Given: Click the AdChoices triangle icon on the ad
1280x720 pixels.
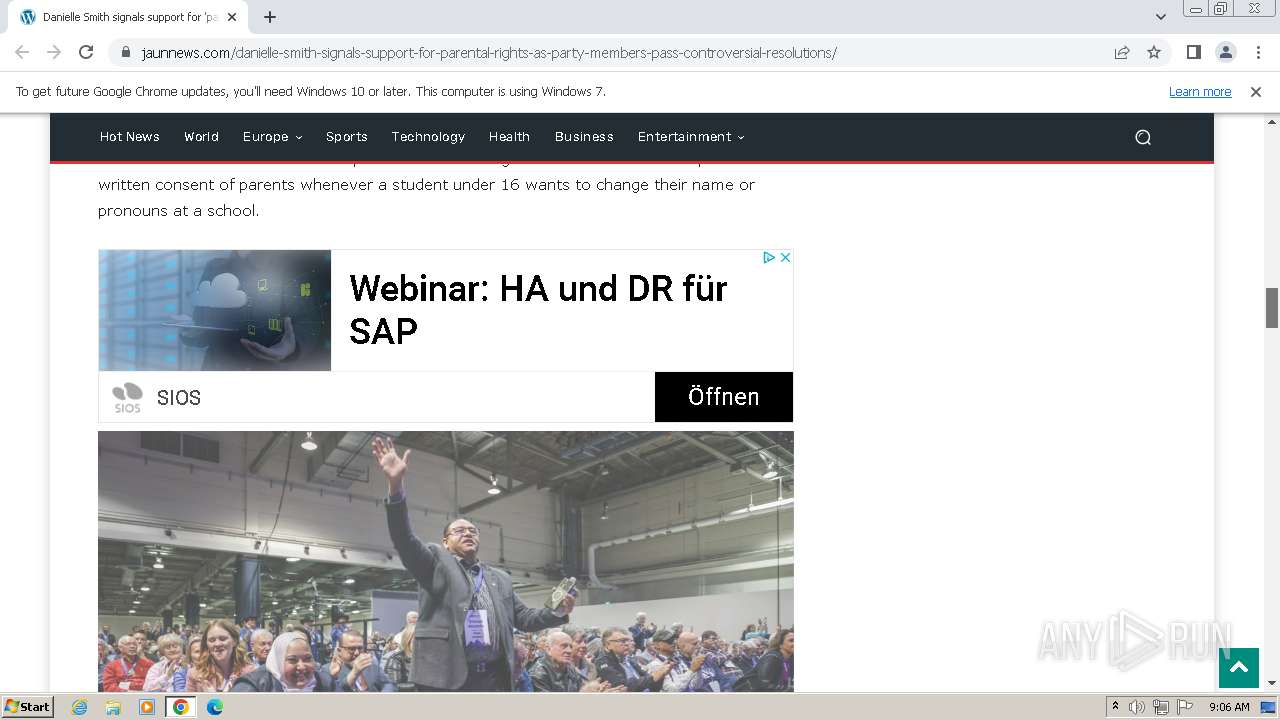Looking at the screenshot, I should coord(769,257).
